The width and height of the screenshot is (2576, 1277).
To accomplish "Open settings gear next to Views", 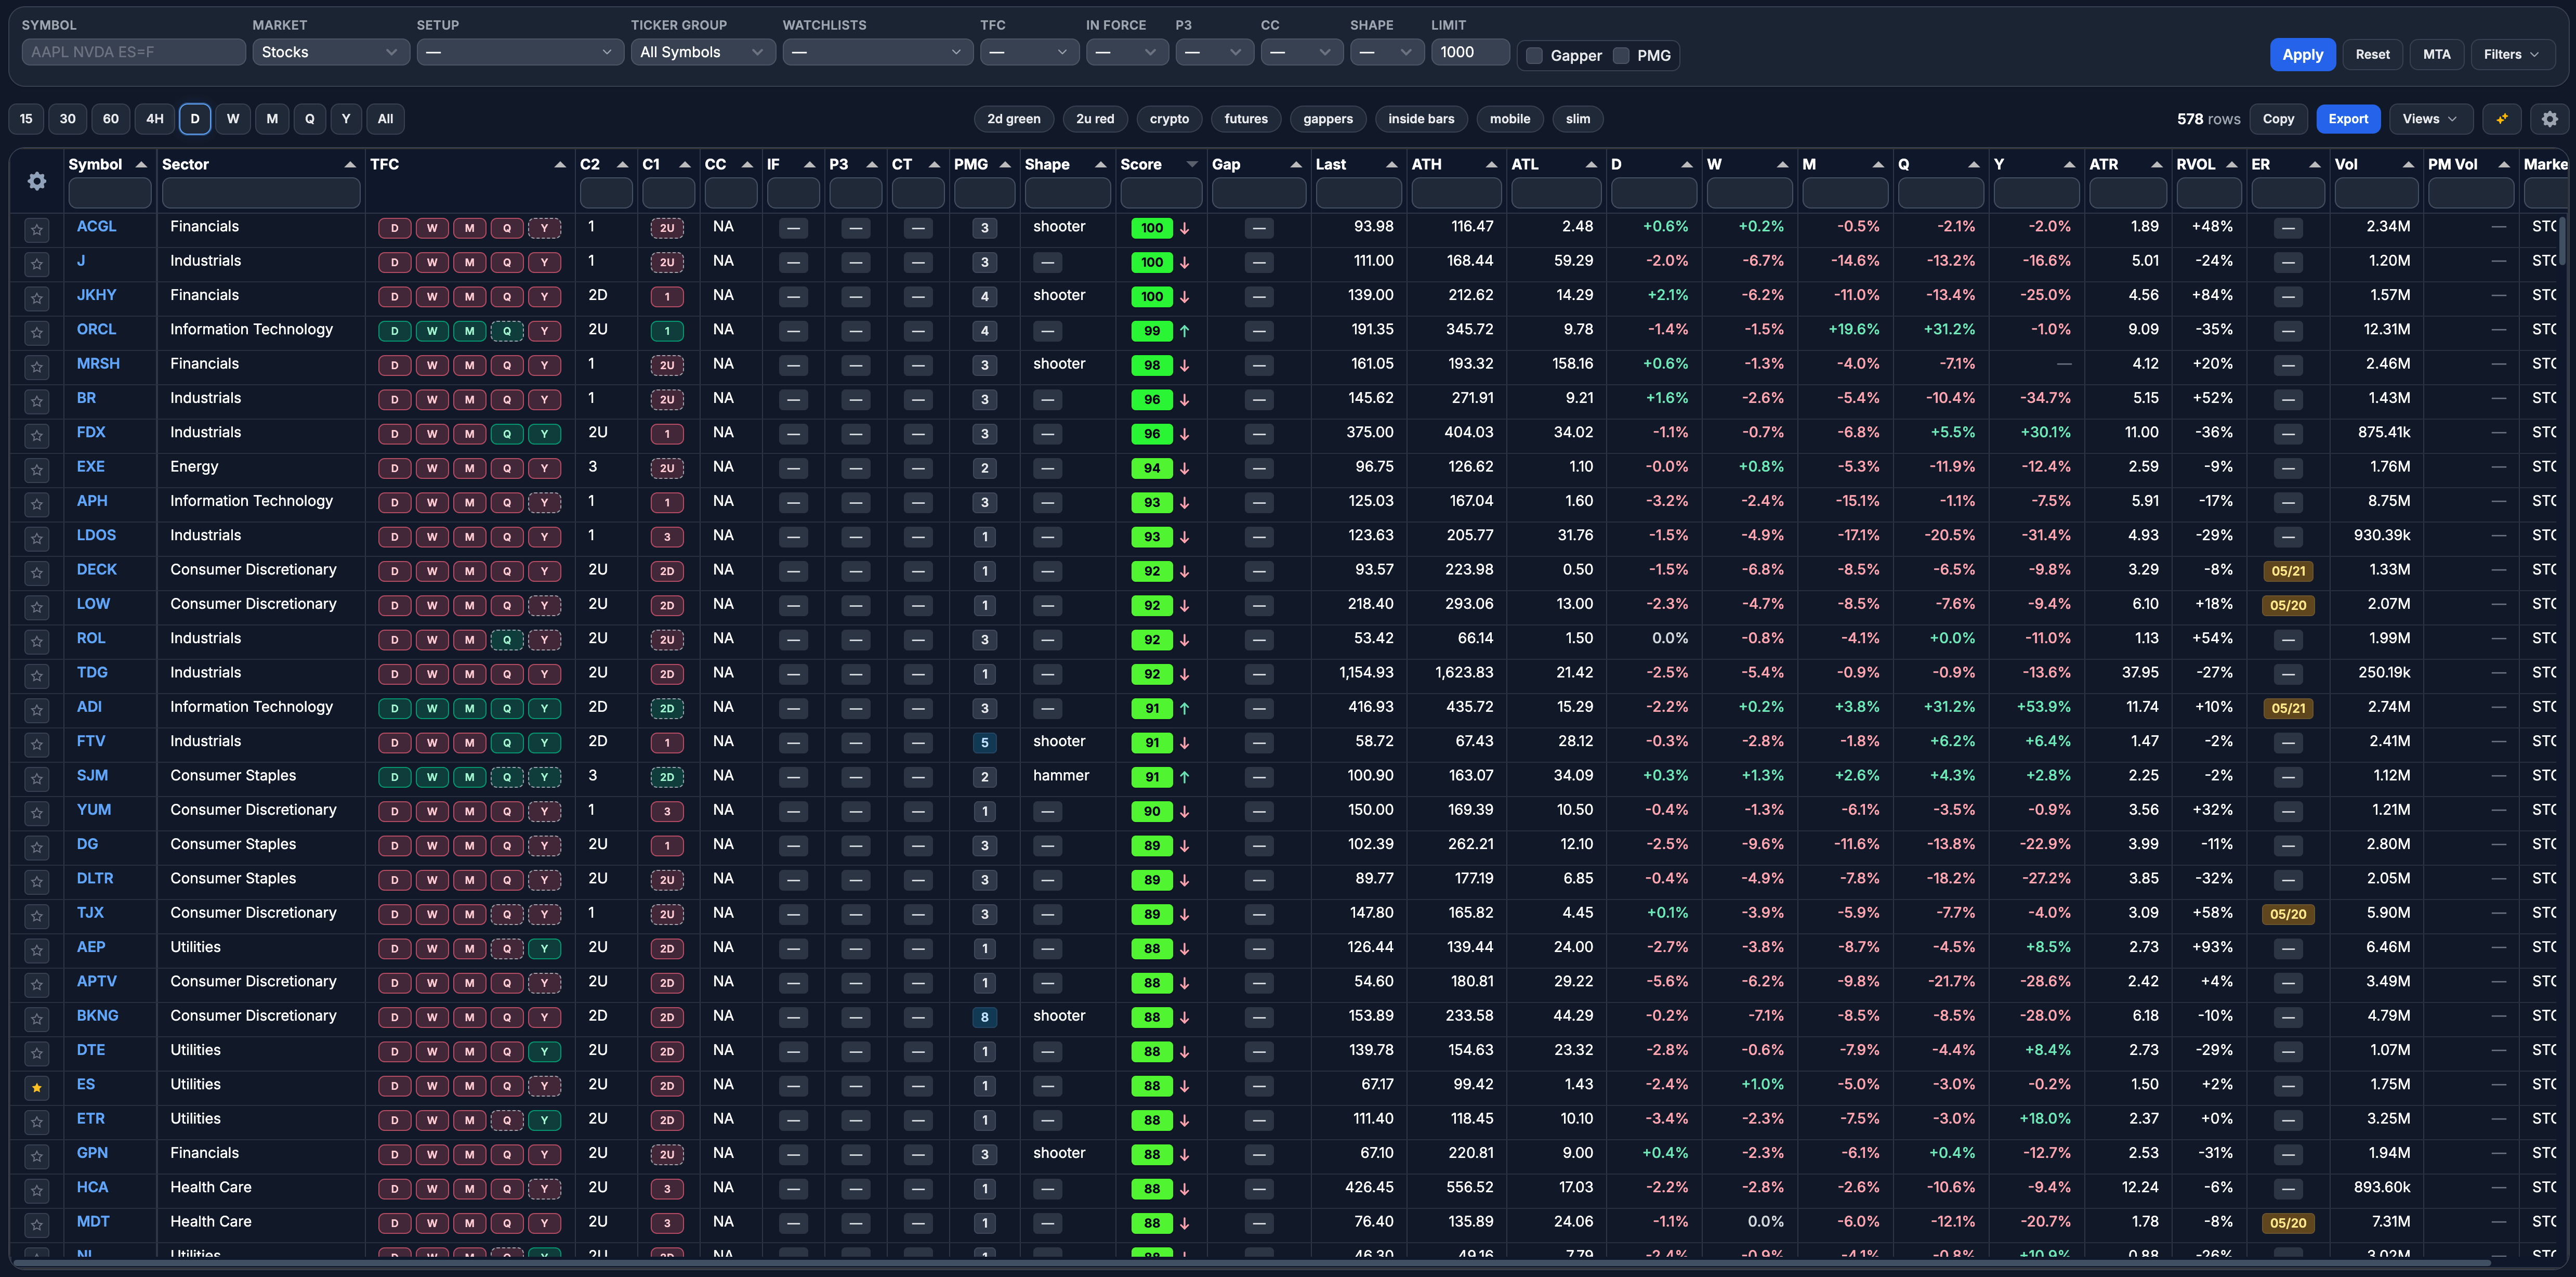I will [2549, 119].
